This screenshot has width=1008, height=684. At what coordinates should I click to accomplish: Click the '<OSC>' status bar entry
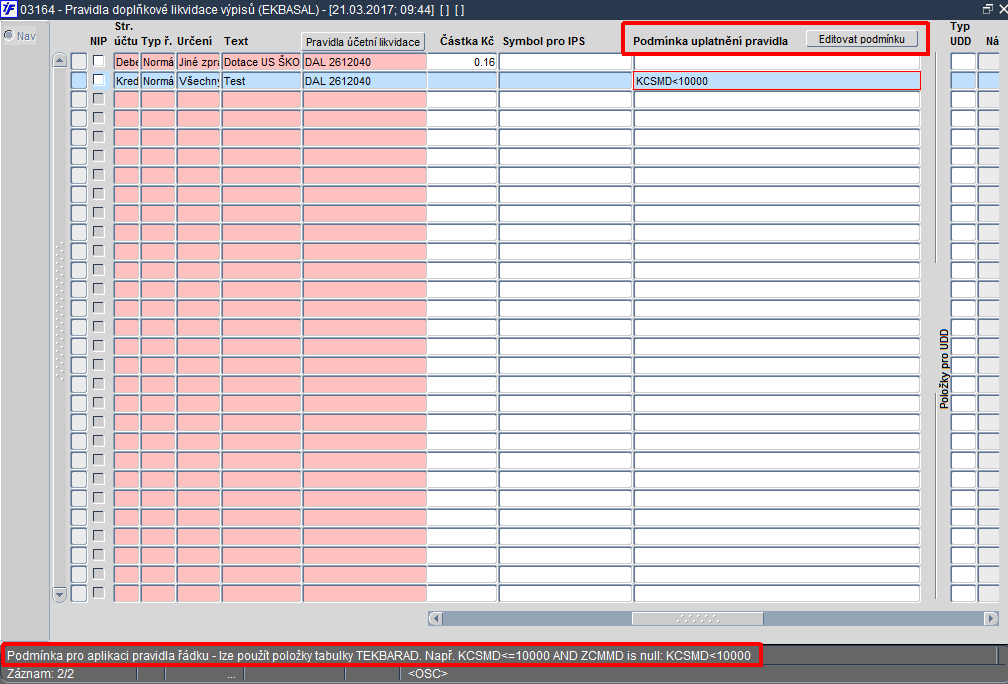[428, 674]
